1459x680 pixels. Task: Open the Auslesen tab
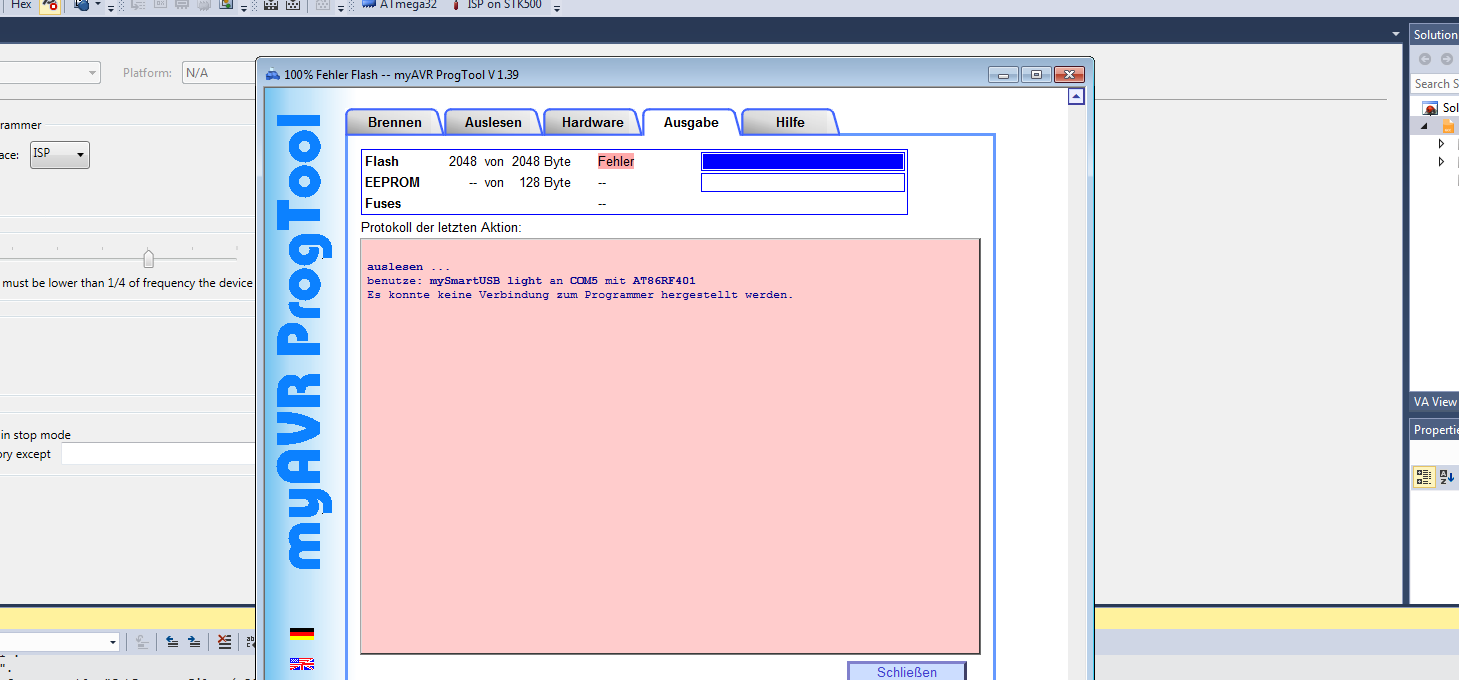click(493, 122)
